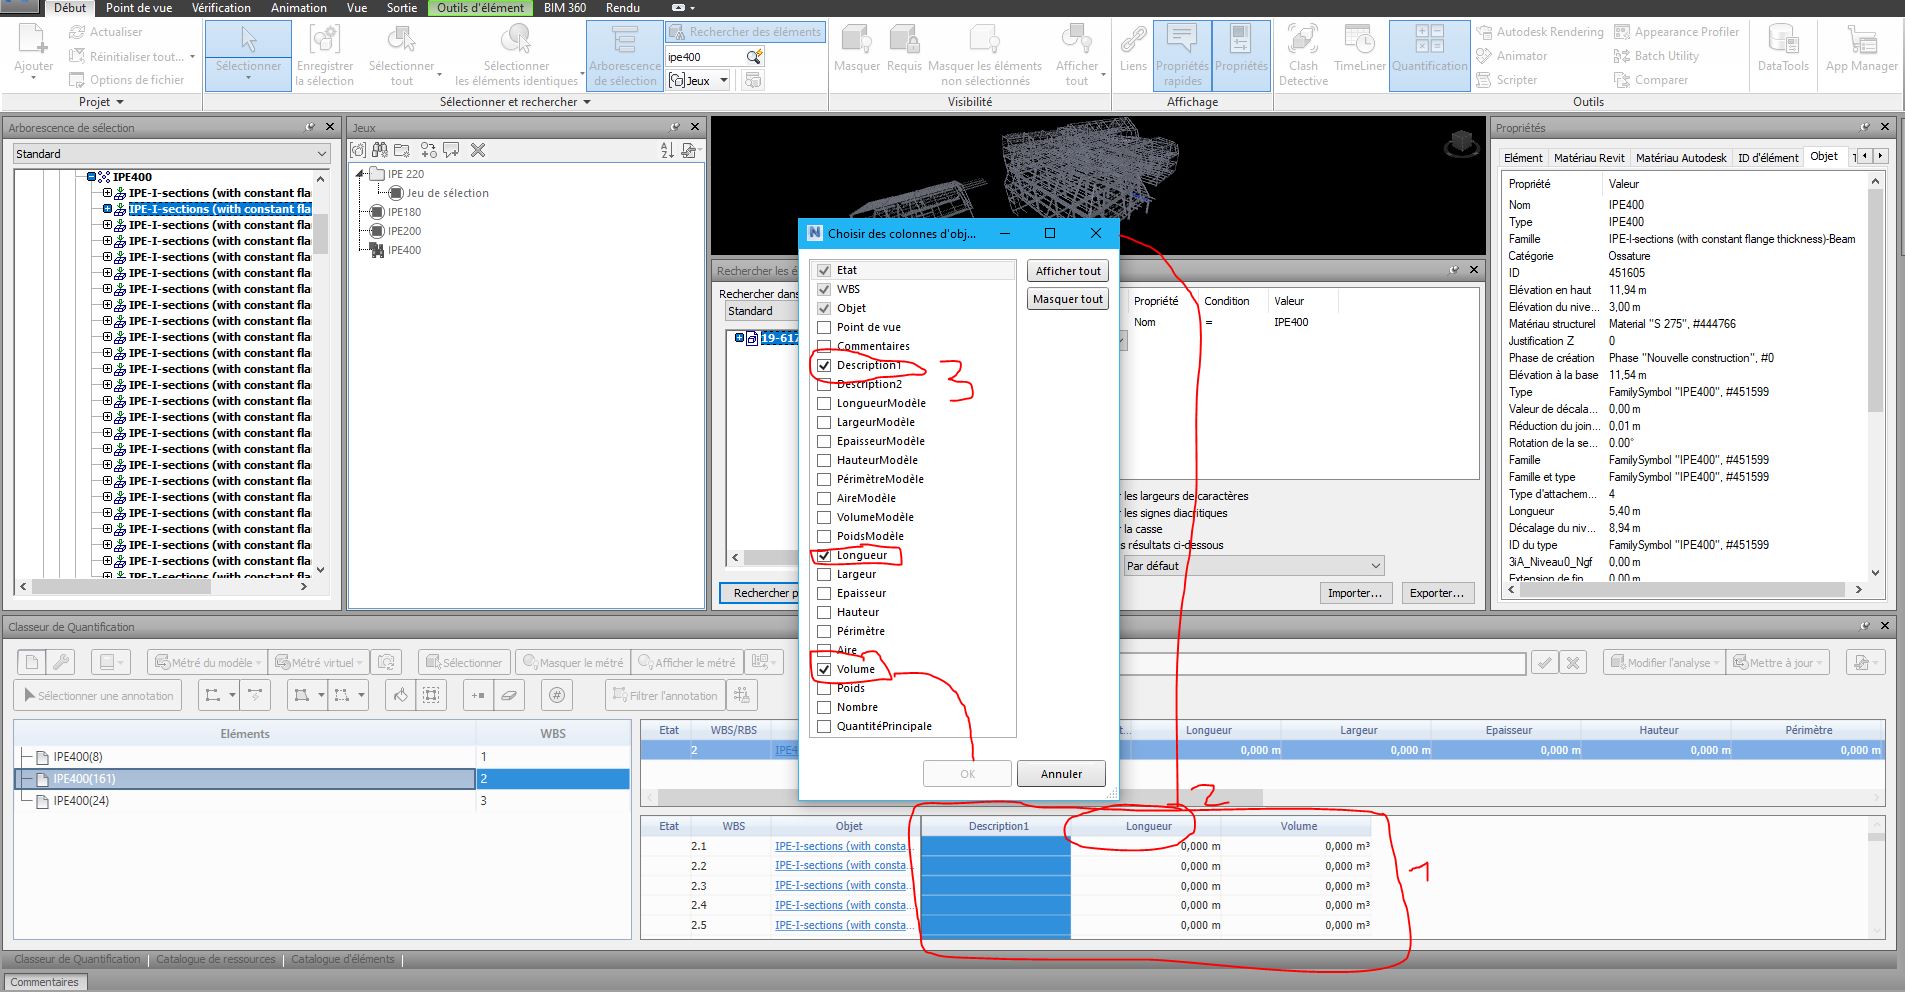Screen dimensions: 1905x992
Task: Open Clash Detective
Action: [x=1303, y=50]
